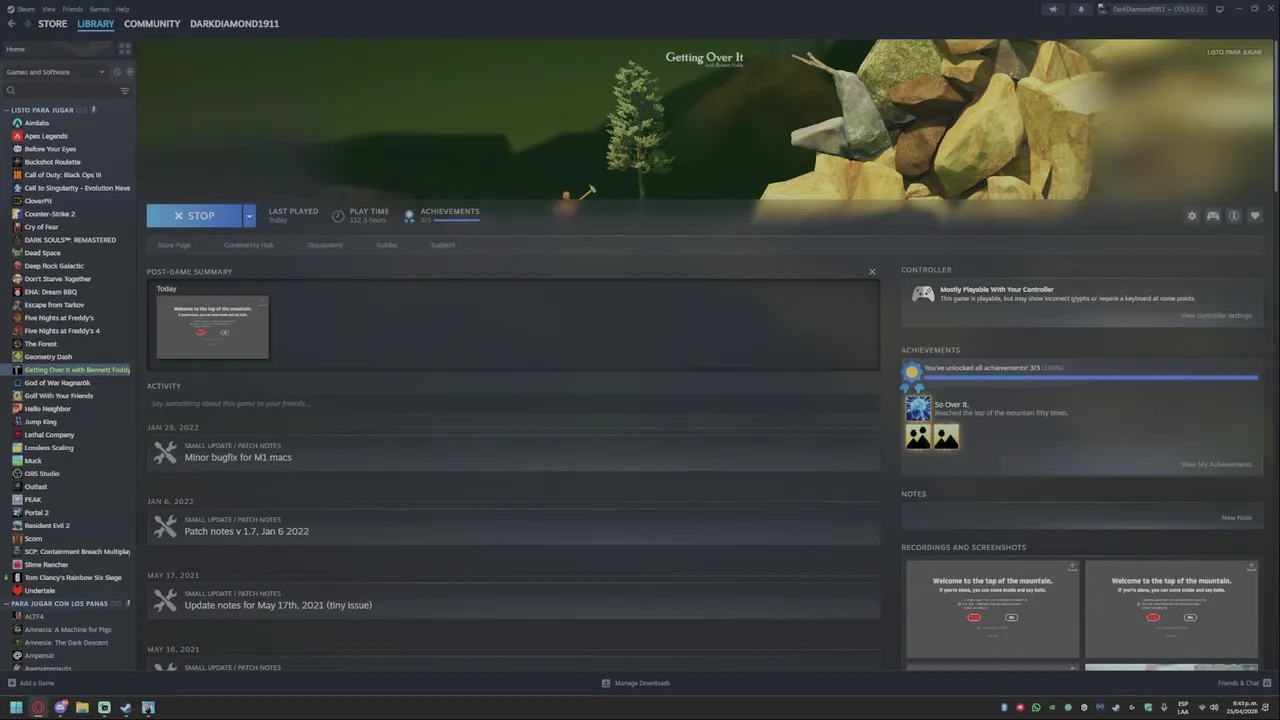Create a New Note
The height and width of the screenshot is (720, 1280).
[1236, 518]
